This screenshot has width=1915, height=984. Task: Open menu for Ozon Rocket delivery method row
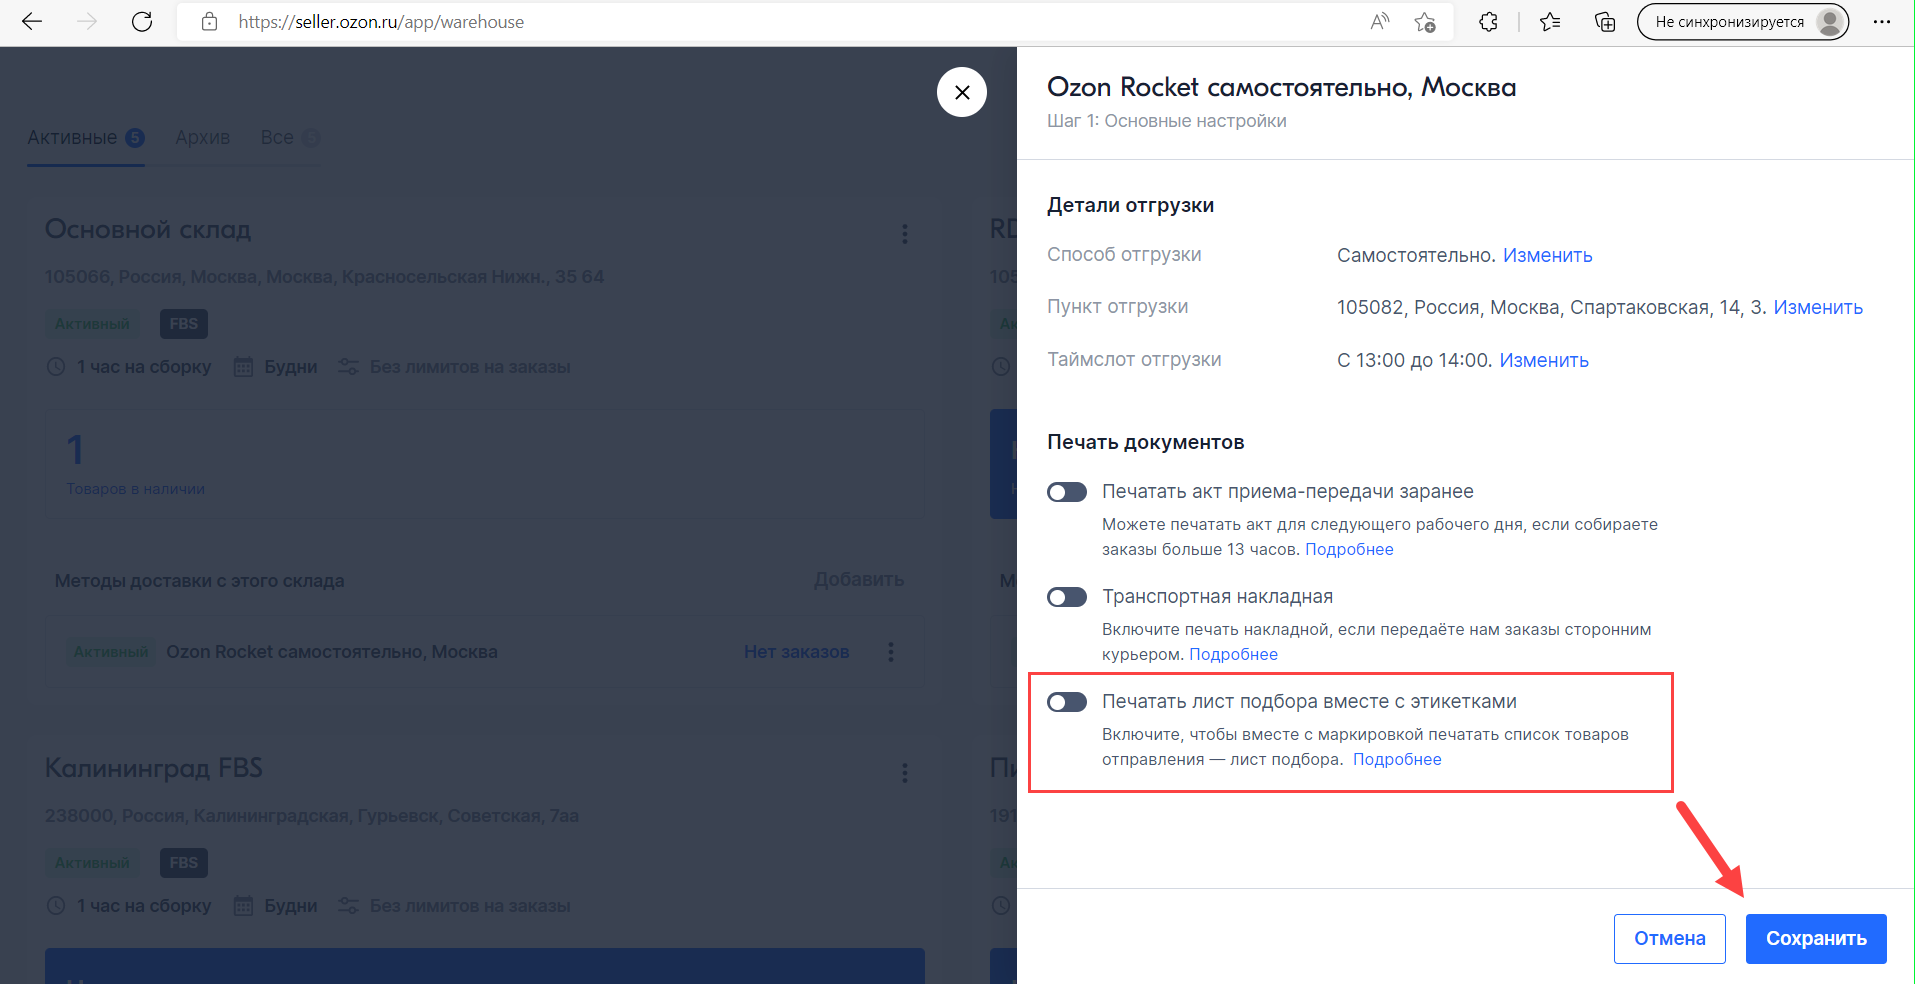click(891, 652)
